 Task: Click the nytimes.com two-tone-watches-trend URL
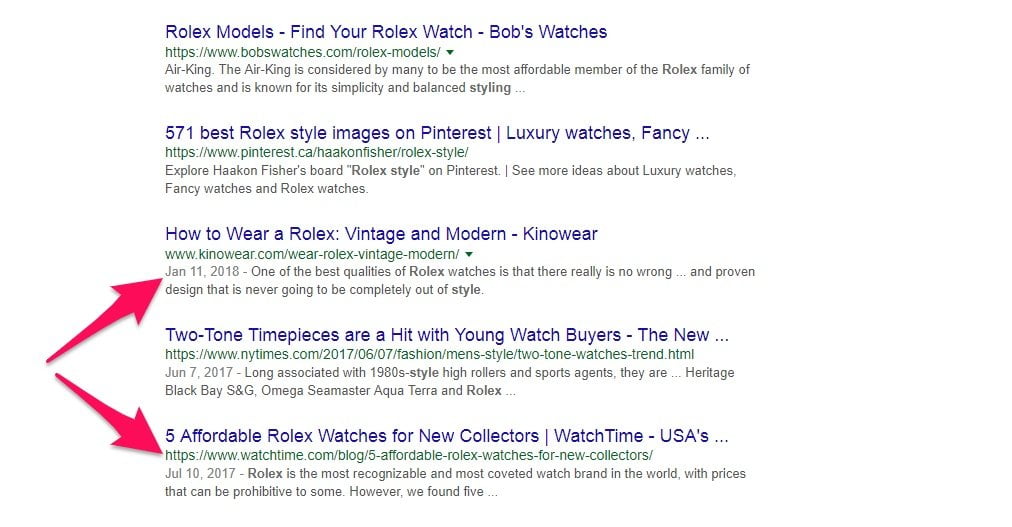(x=430, y=355)
